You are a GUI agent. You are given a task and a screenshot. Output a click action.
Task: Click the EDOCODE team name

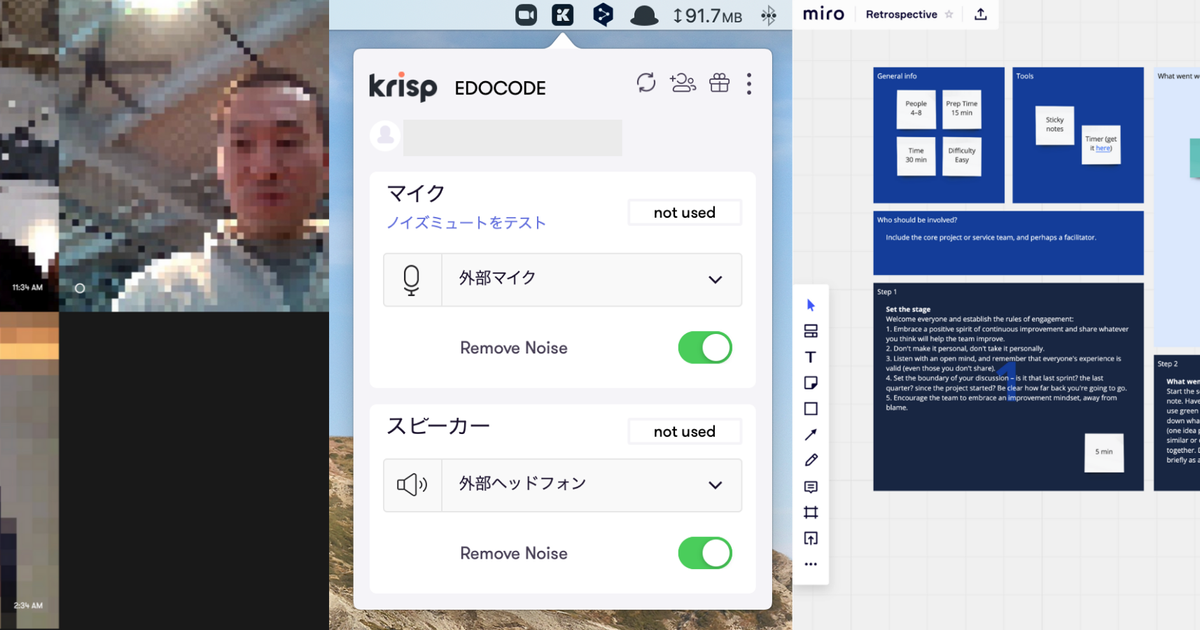pos(500,88)
